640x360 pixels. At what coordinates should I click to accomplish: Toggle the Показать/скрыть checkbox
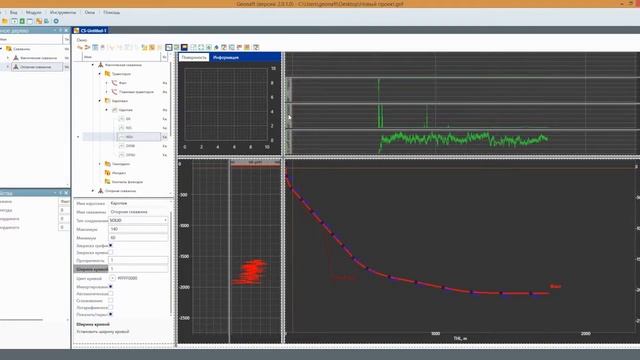tap(111, 314)
